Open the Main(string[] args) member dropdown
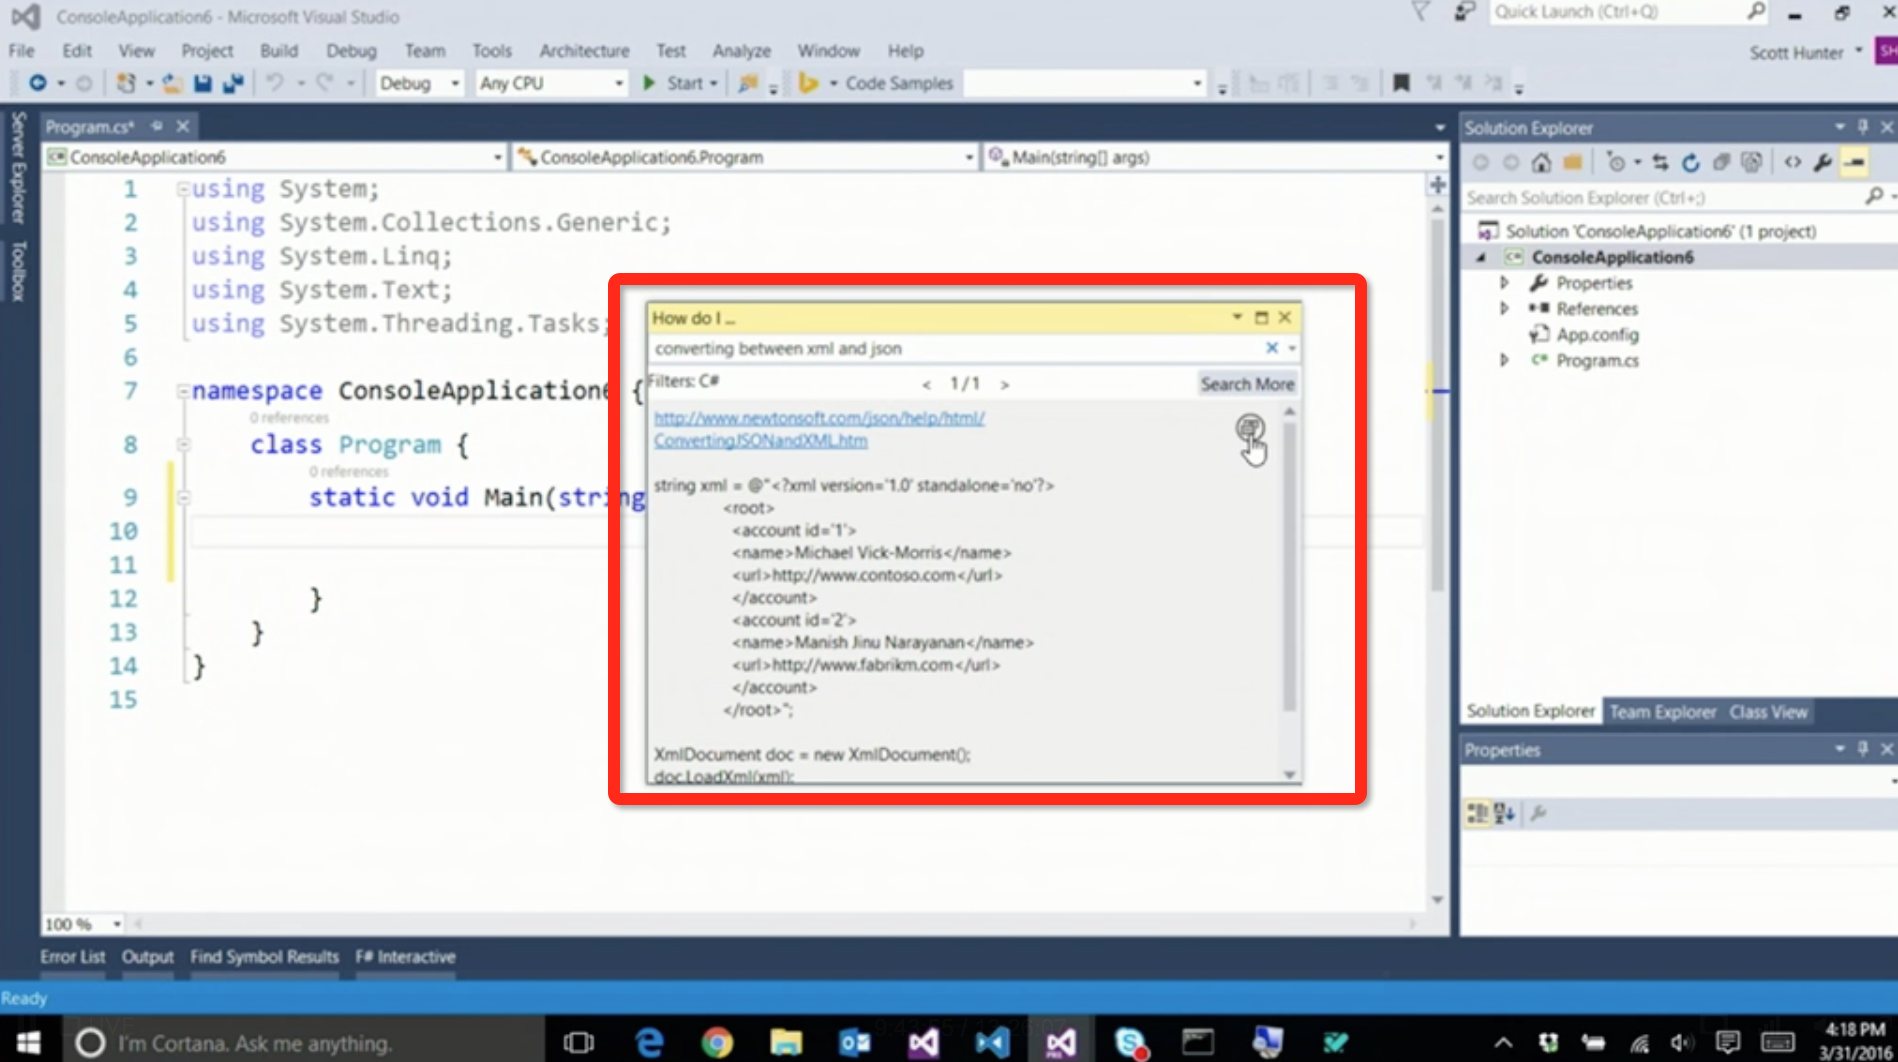Viewport: 1898px width, 1062px height. [x=1439, y=157]
